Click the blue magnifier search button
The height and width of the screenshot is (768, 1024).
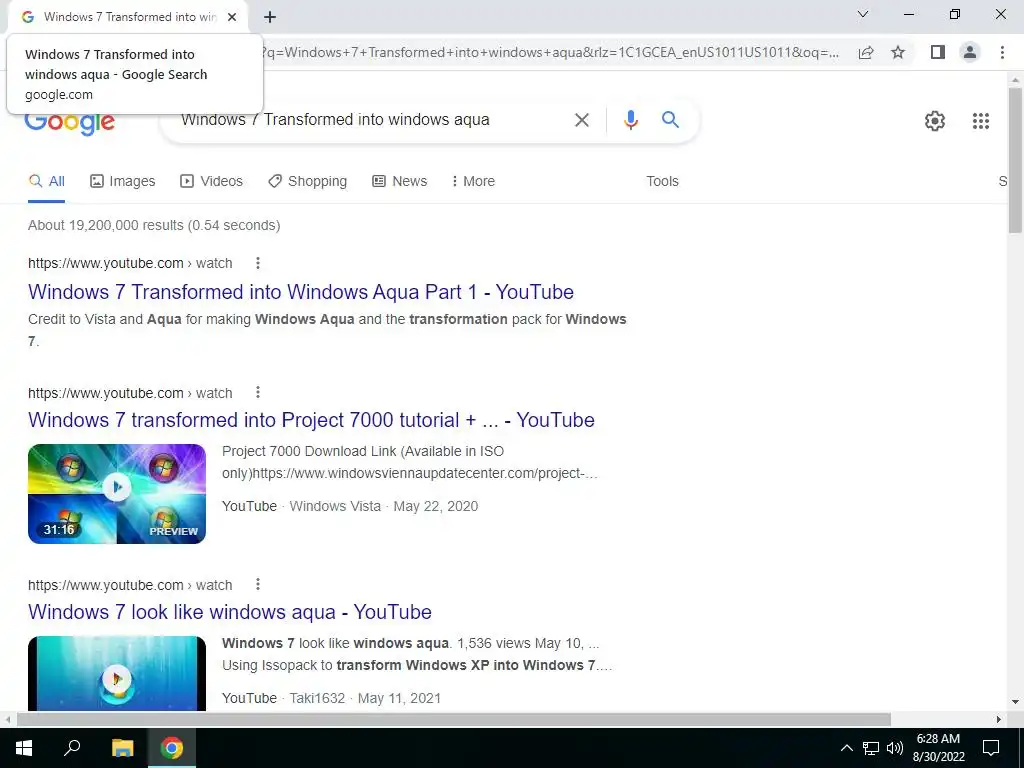(670, 120)
